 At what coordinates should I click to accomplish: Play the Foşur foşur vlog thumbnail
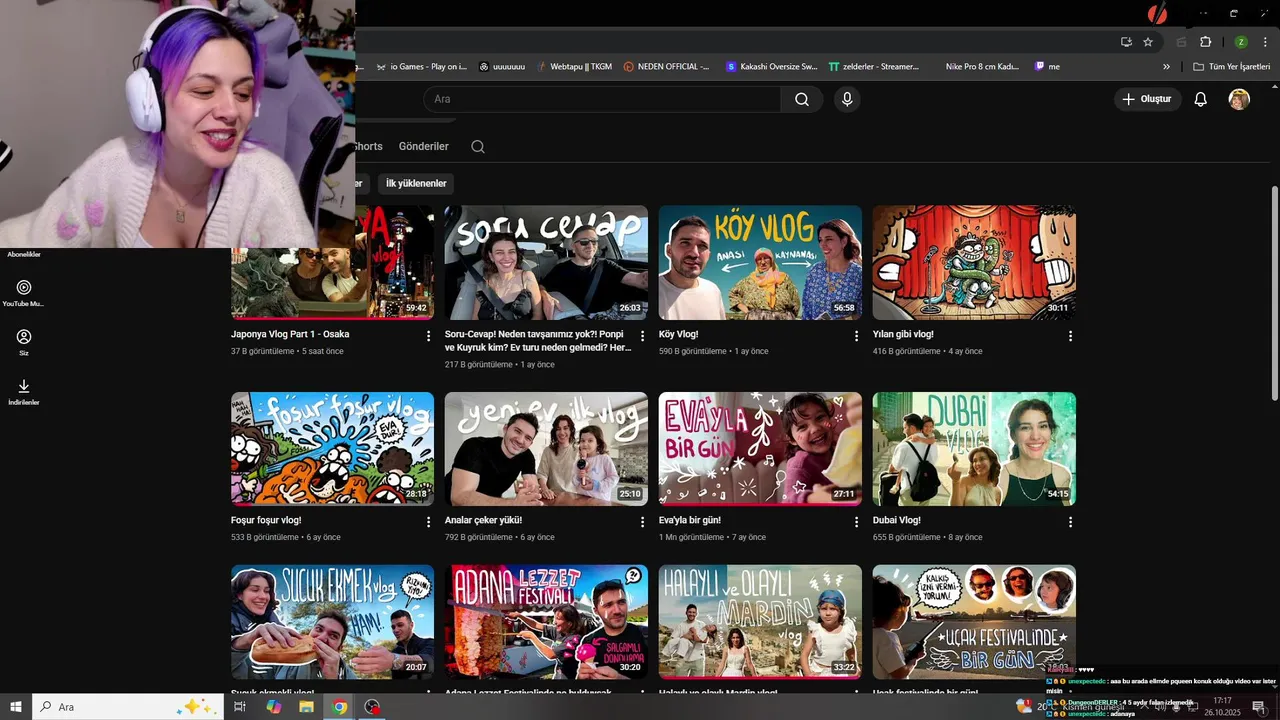[x=332, y=448]
